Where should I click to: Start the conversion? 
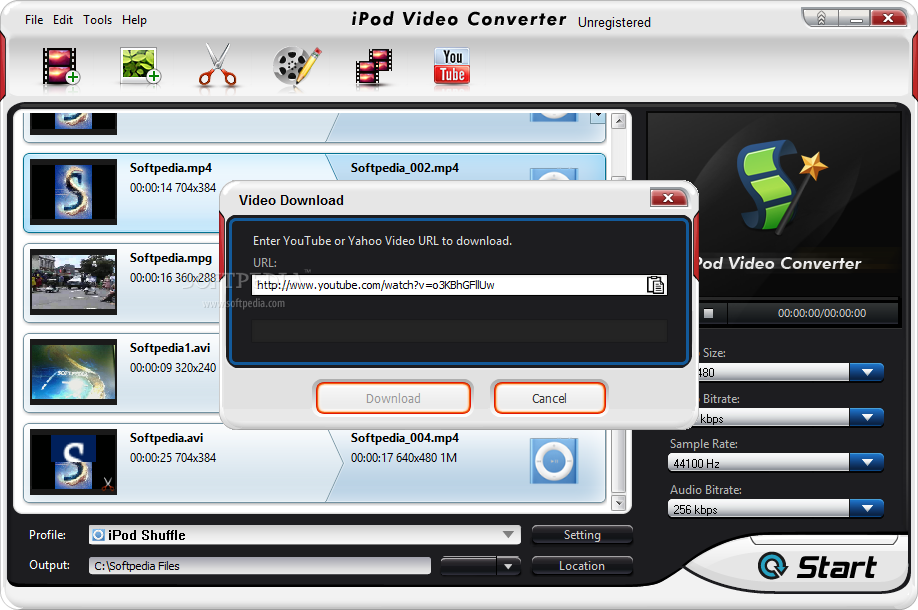(x=817, y=567)
